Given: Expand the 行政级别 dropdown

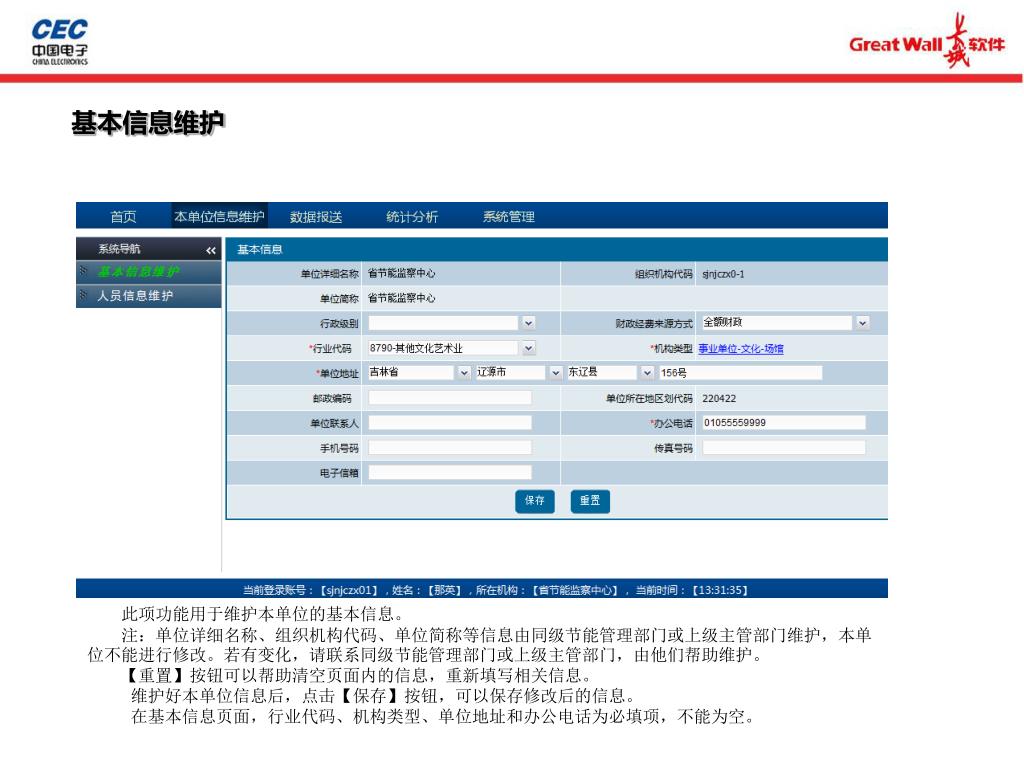Looking at the screenshot, I should (x=528, y=323).
